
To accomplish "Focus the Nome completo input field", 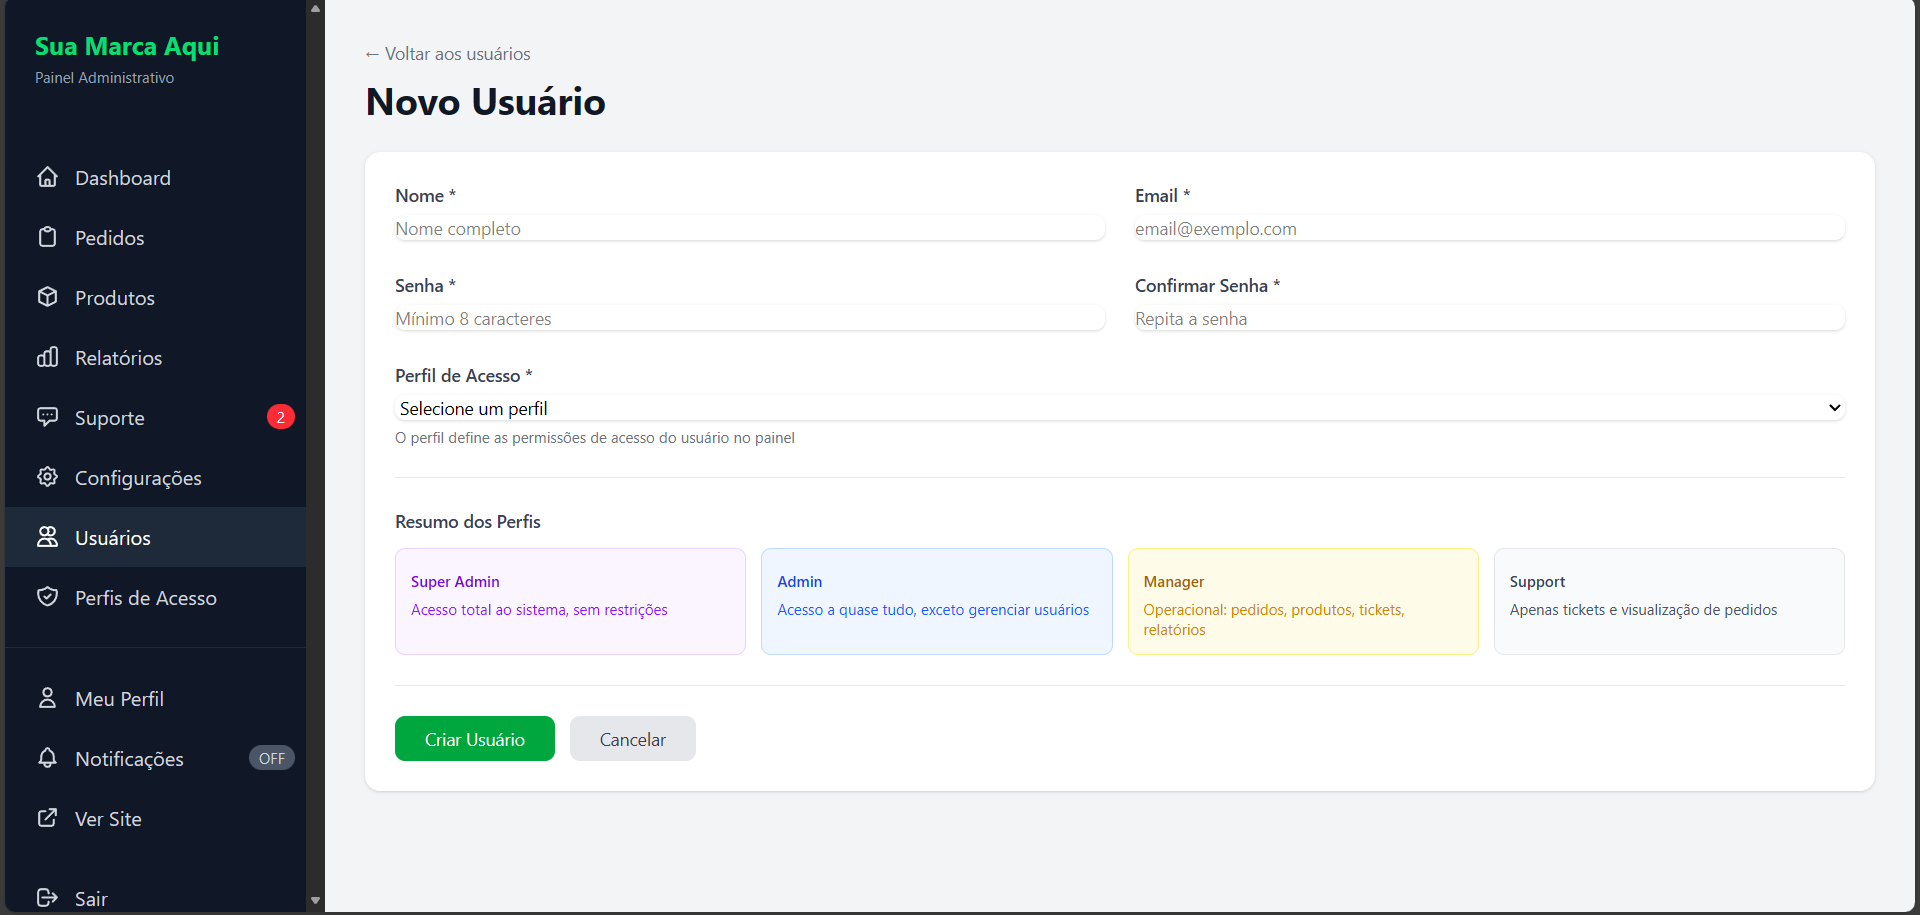I will [749, 229].
